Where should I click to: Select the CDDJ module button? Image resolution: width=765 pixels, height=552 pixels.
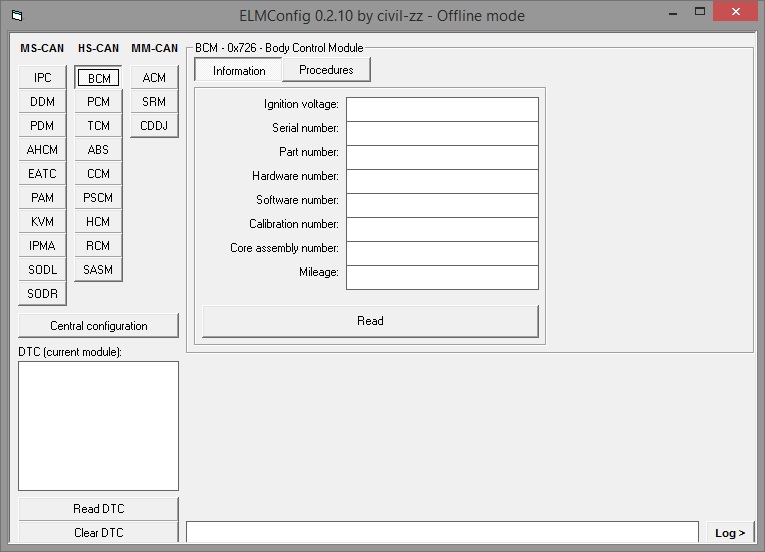pos(154,126)
